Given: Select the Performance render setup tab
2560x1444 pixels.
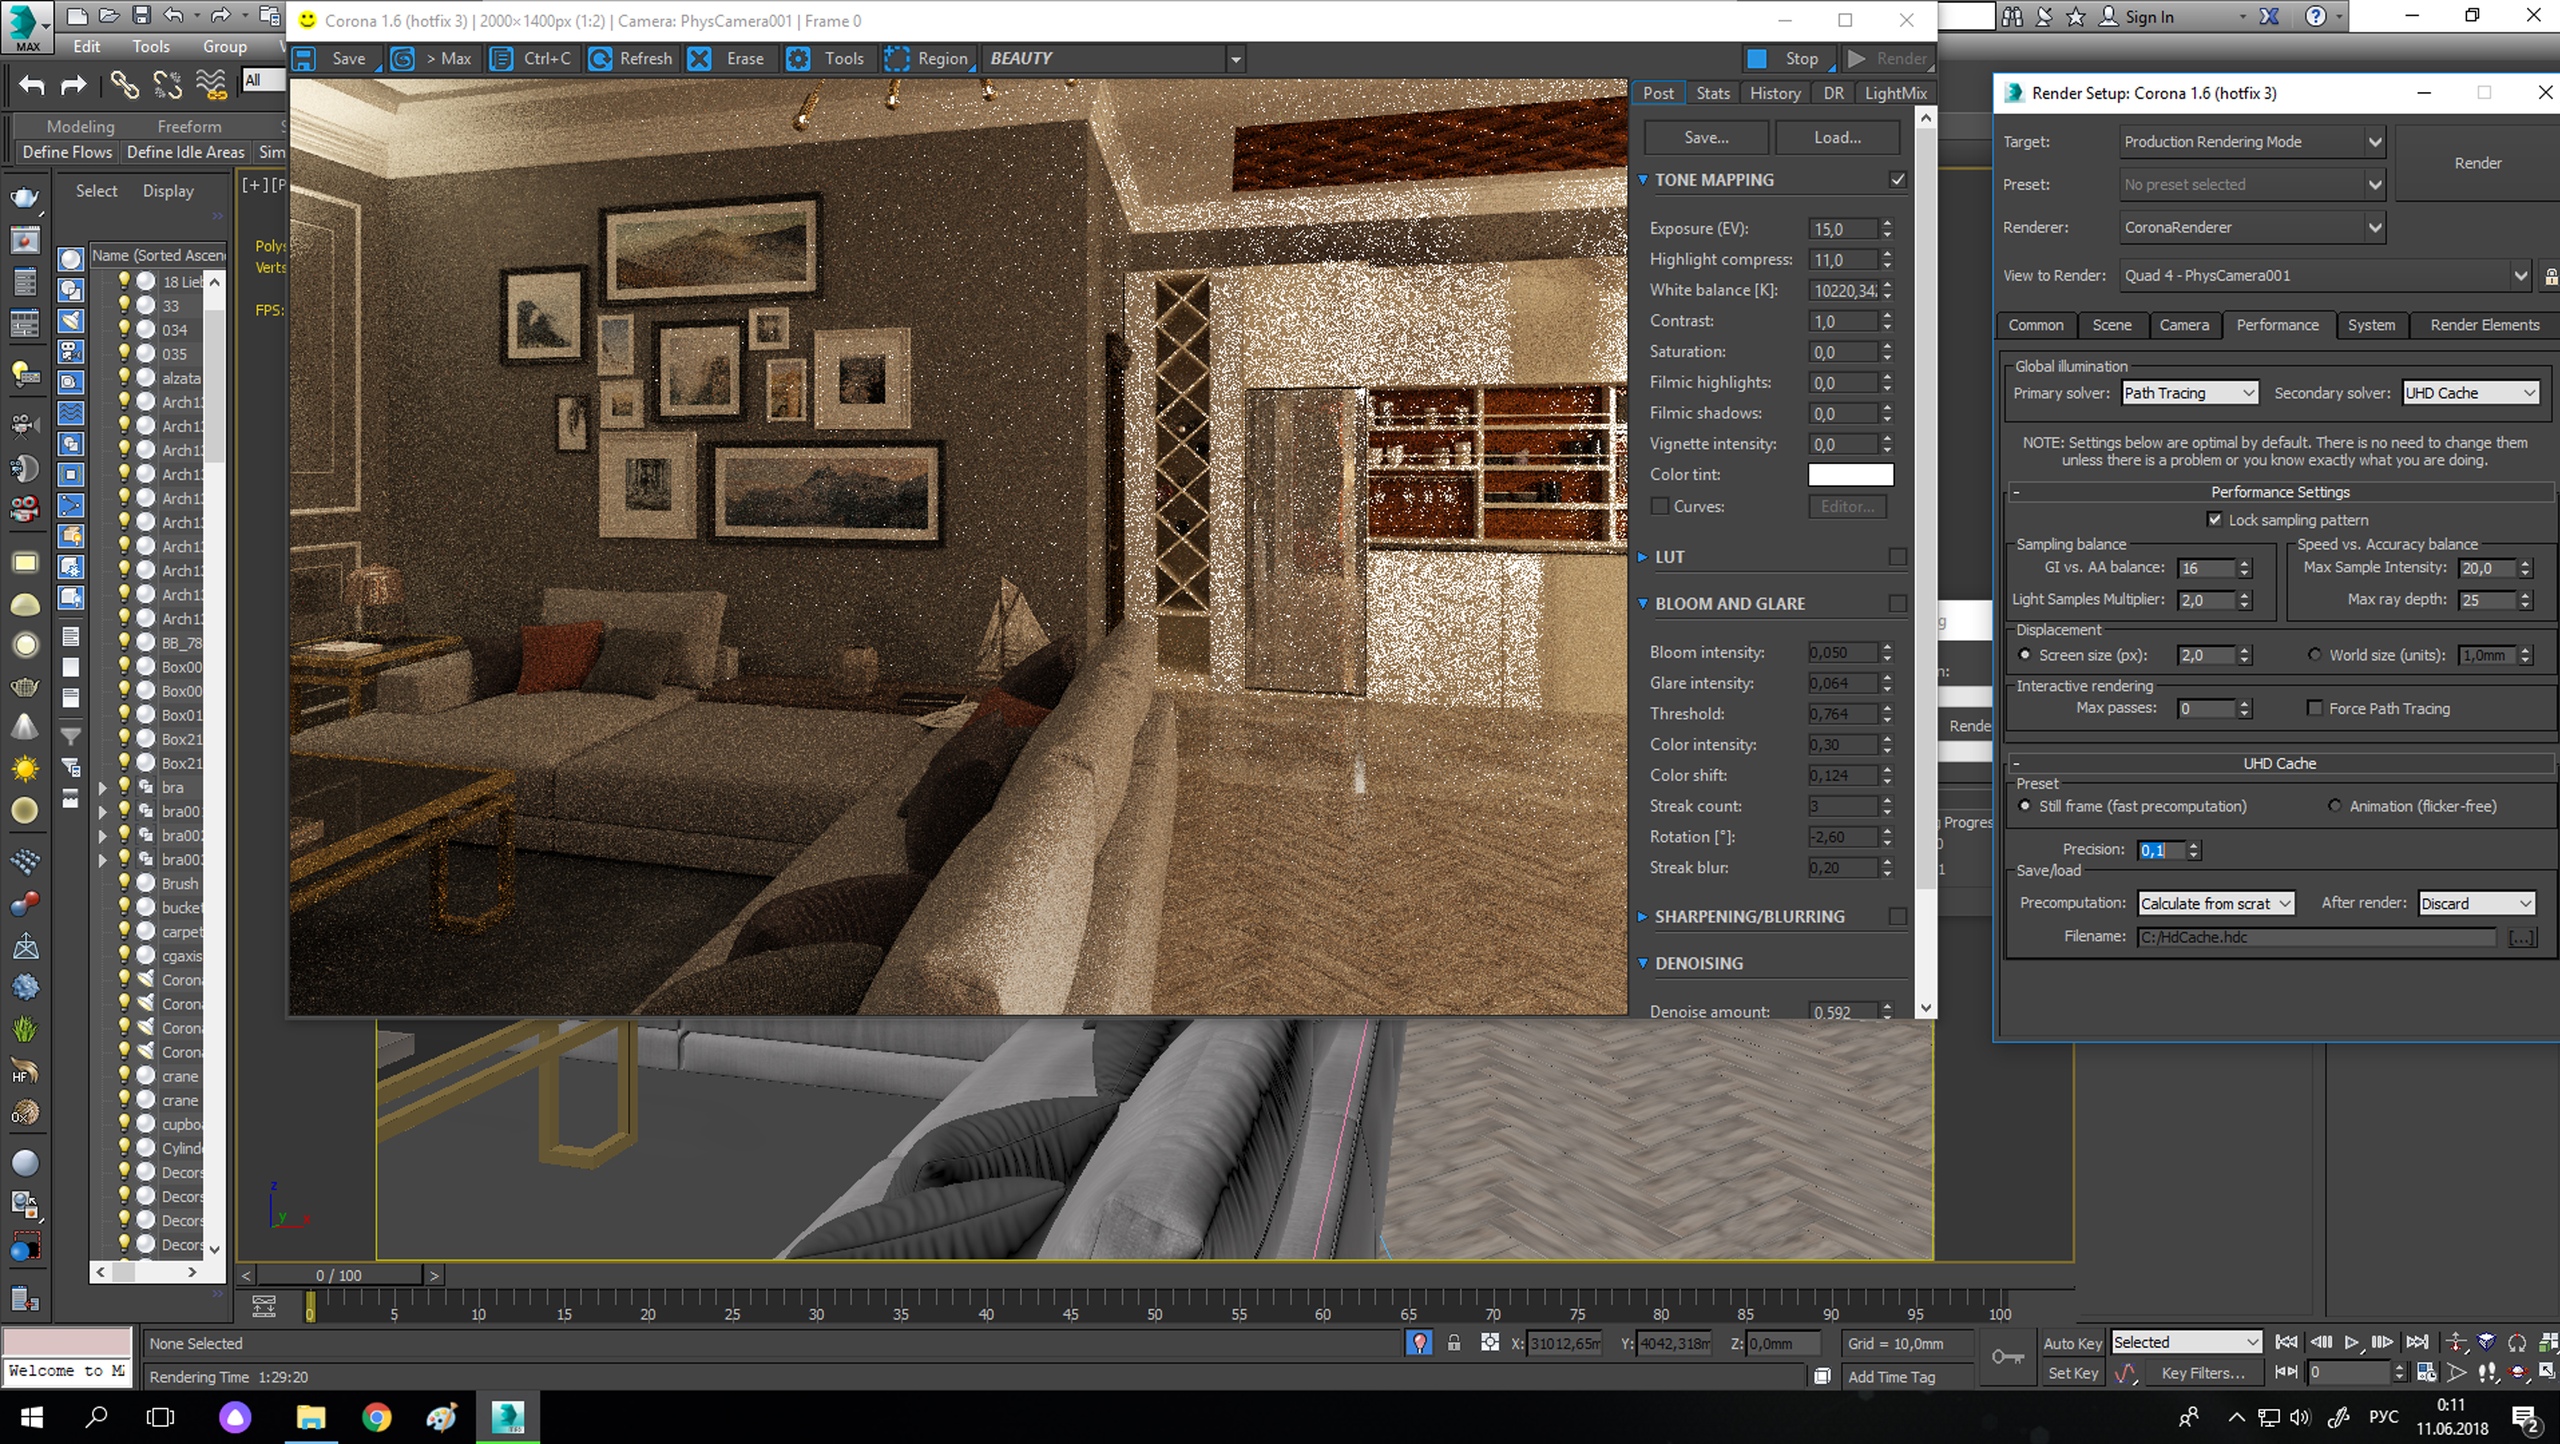Looking at the screenshot, I should coord(2277,325).
